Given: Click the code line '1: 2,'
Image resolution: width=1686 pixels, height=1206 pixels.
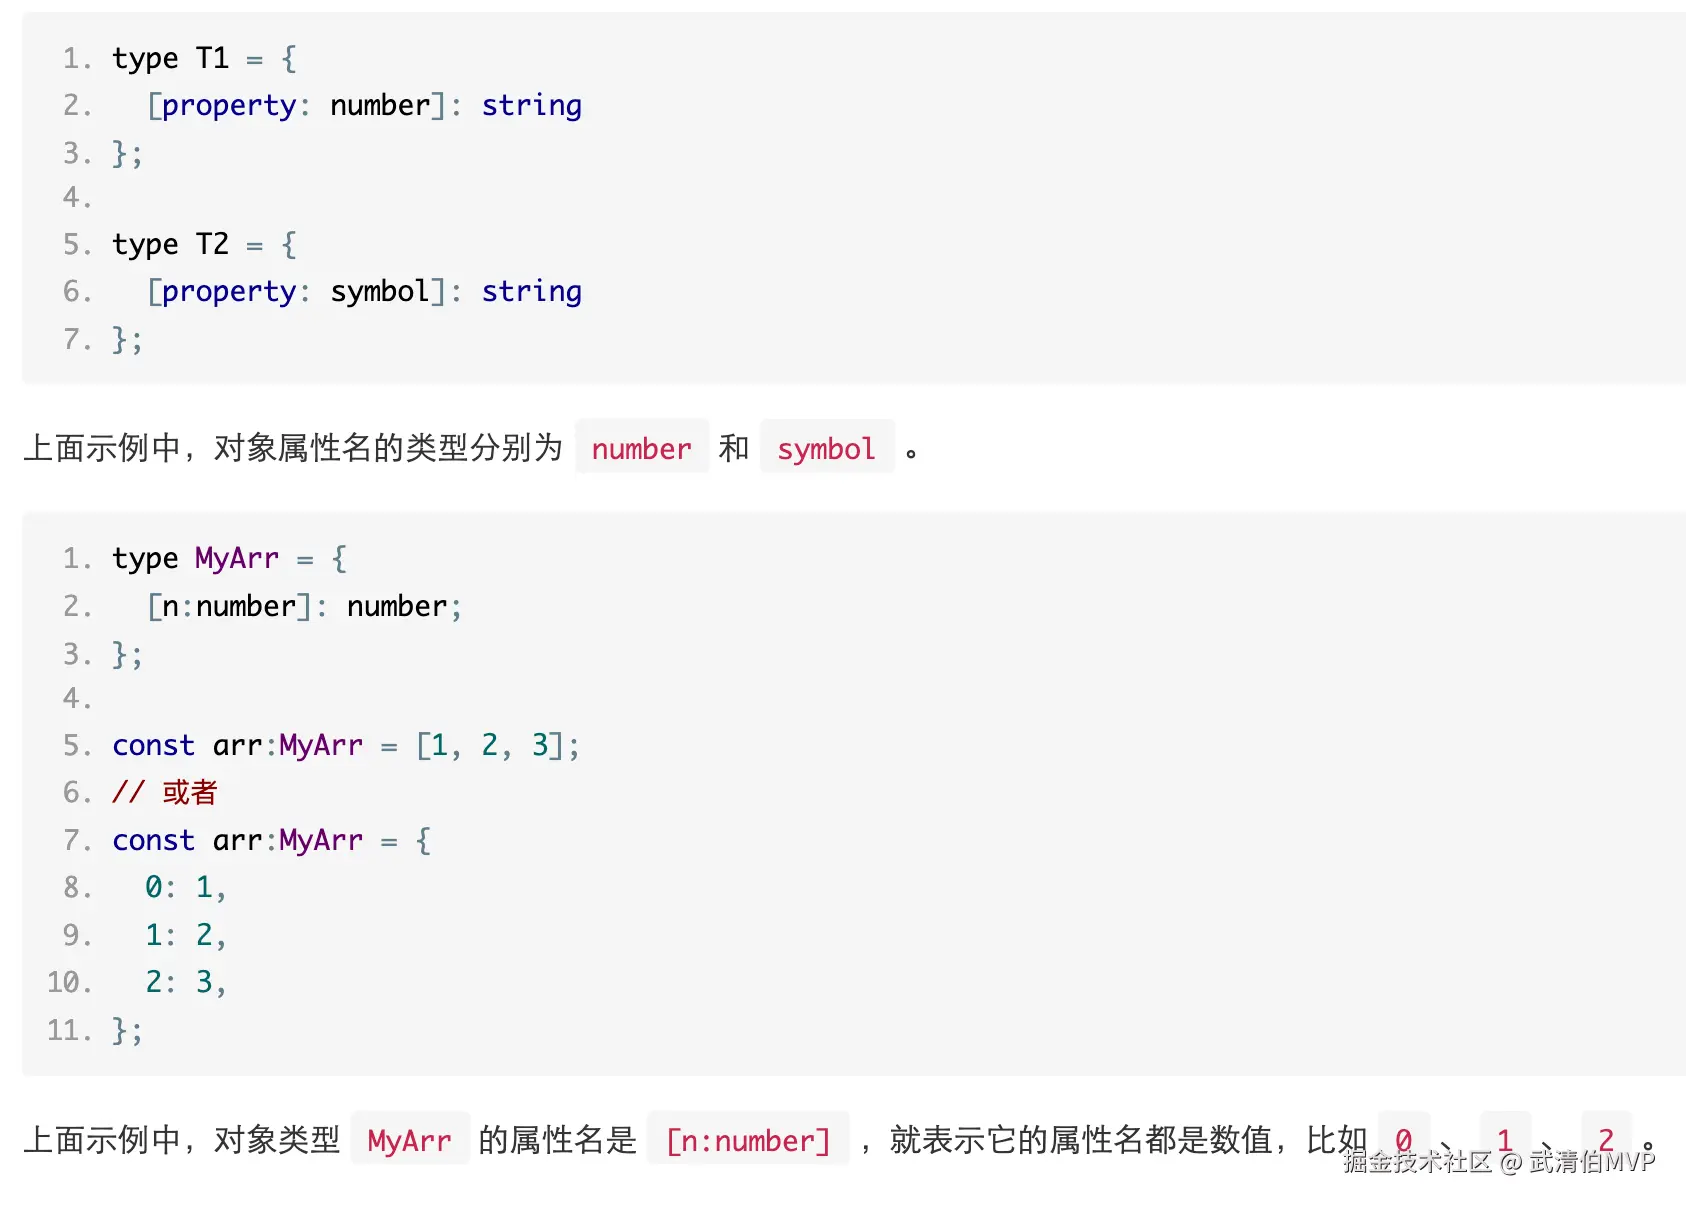Looking at the screenshot, I should pyautogui.click(x=186, y=935).
